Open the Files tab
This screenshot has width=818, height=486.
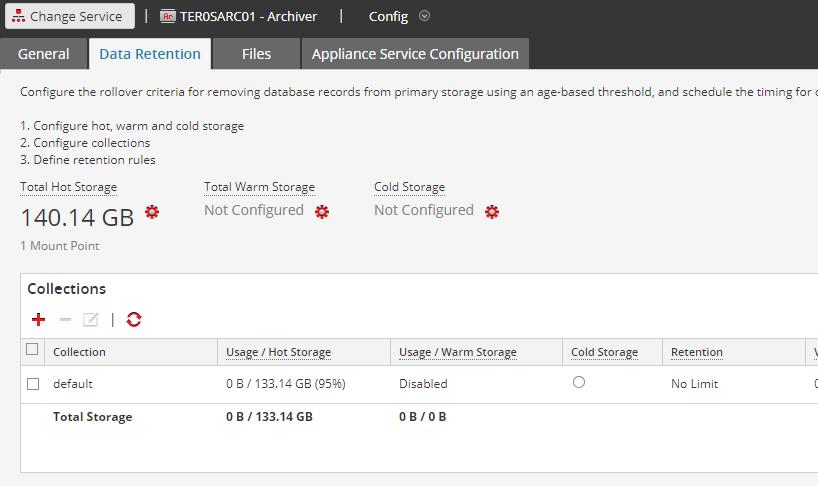[256, 54]
